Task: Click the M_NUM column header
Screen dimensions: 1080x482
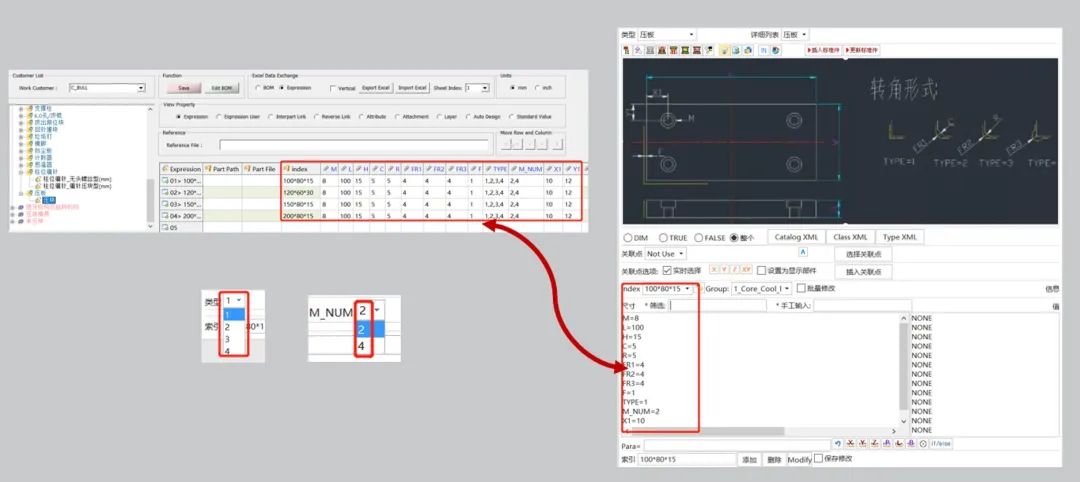Action: 527,169
